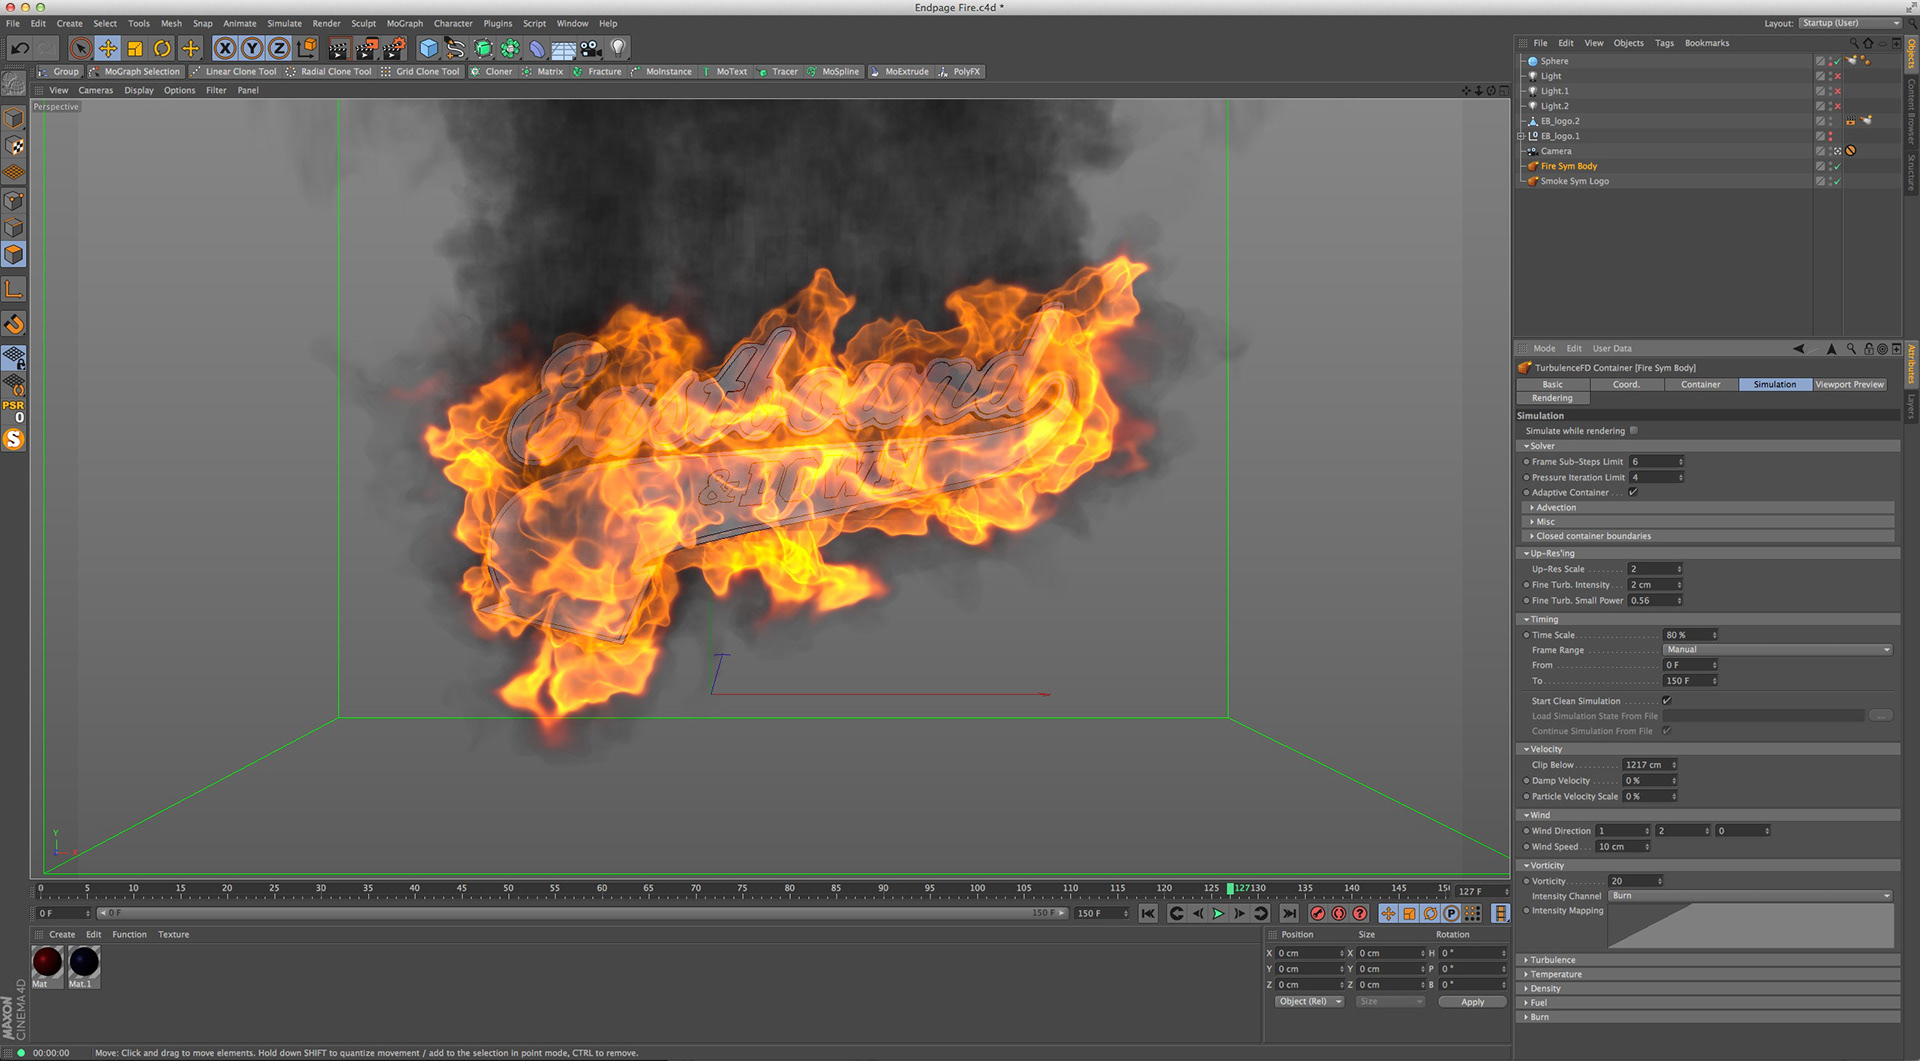Expand the Burn section
Screen dimensions: 1920x1061
point(1708,1018)
